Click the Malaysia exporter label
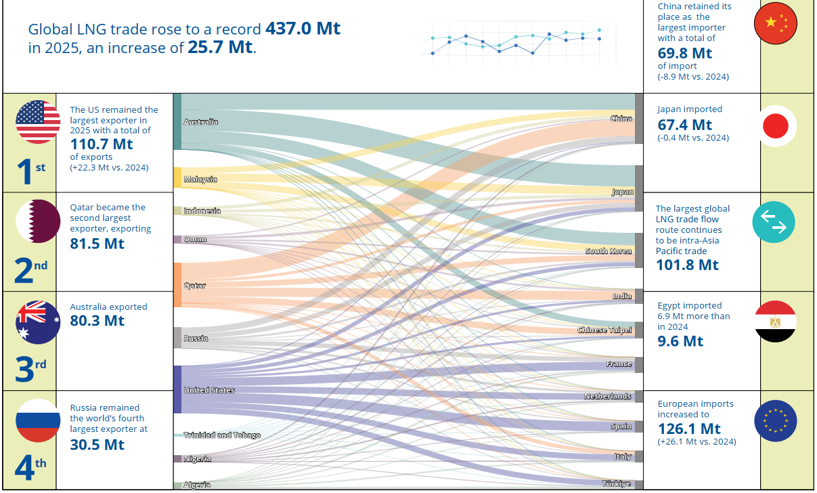 coord(201,179)
